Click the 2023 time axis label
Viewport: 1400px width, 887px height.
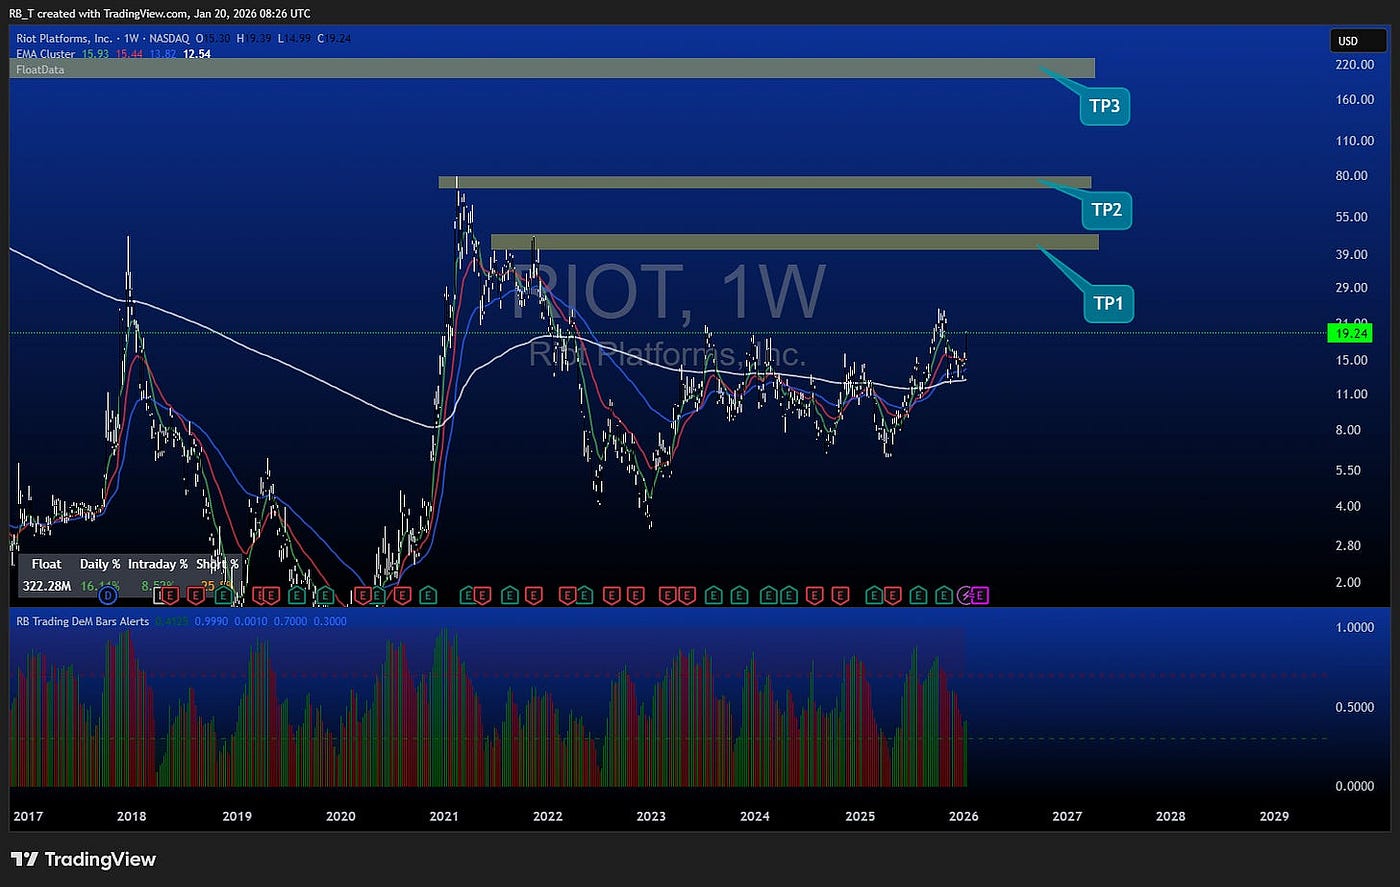click(651, 817)
